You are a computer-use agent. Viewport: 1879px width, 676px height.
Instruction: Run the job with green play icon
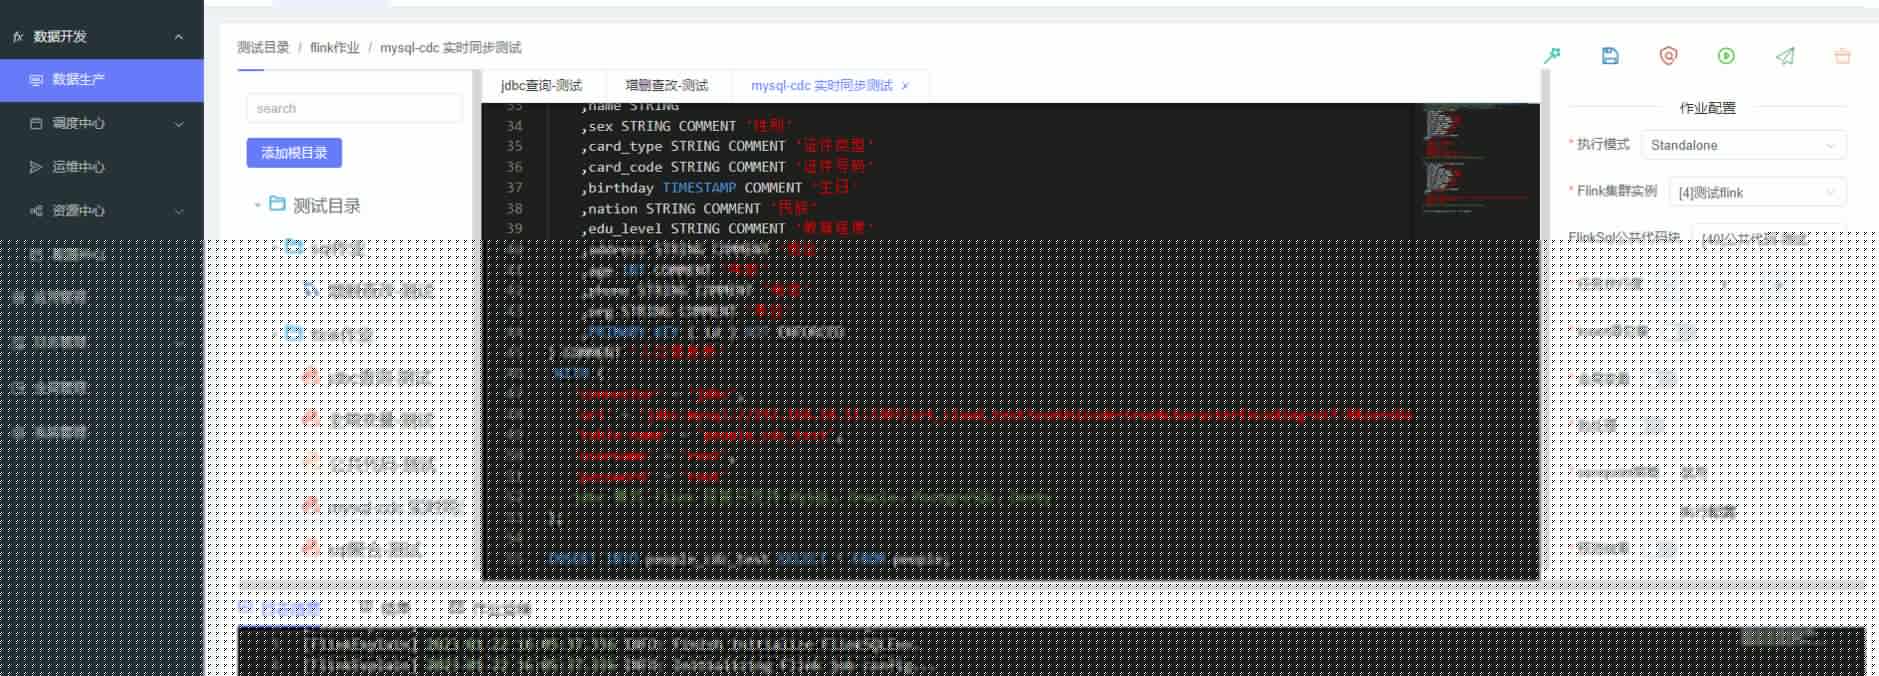pos(1726,56)
